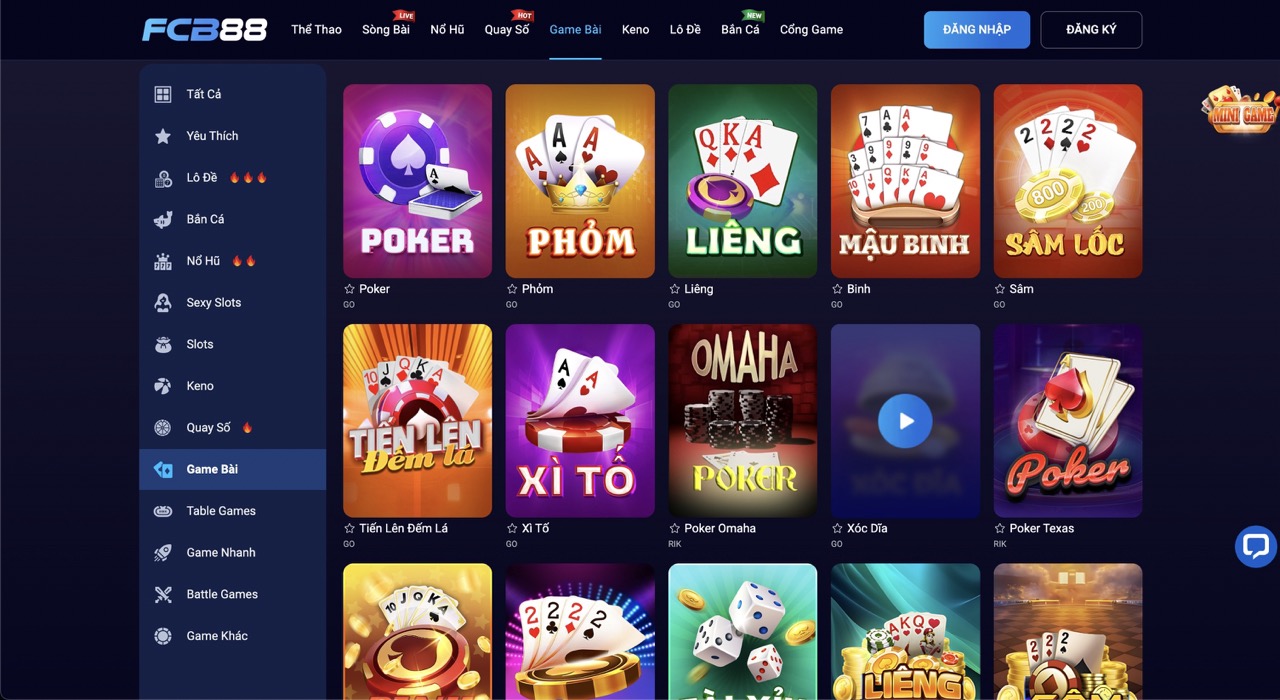
Task: Select the Keno sidebar icon
Action: point(163,386)
